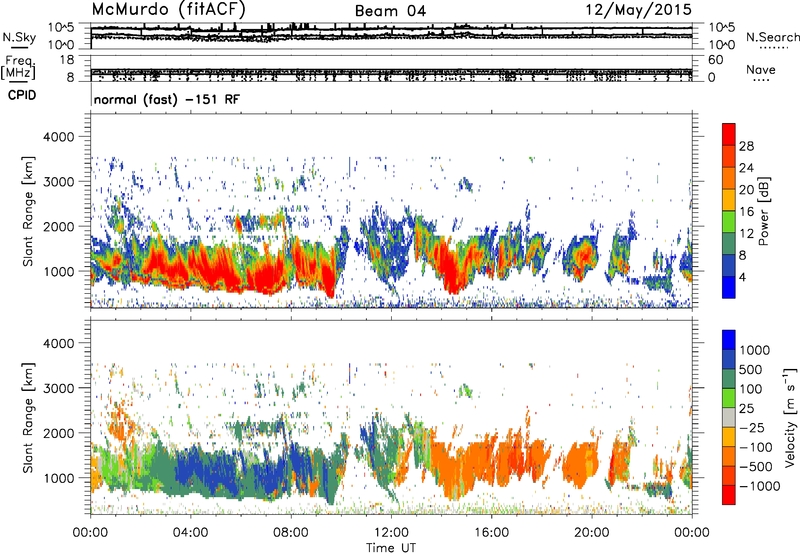This screenshot has width=800, height=554.
Task: Pick the Power colorbar segment between 24 and 28
Action: 729,156
